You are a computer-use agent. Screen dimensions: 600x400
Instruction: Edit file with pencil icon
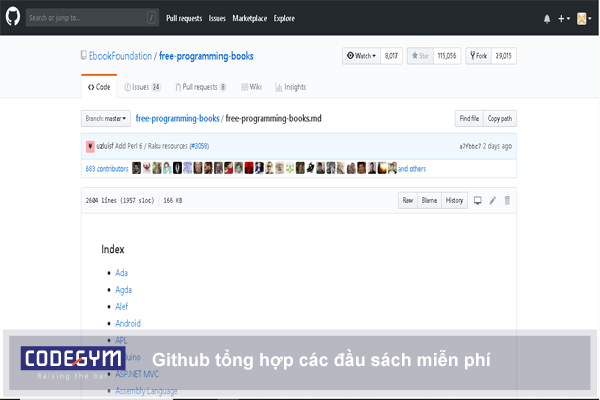[x=492, y=200]
